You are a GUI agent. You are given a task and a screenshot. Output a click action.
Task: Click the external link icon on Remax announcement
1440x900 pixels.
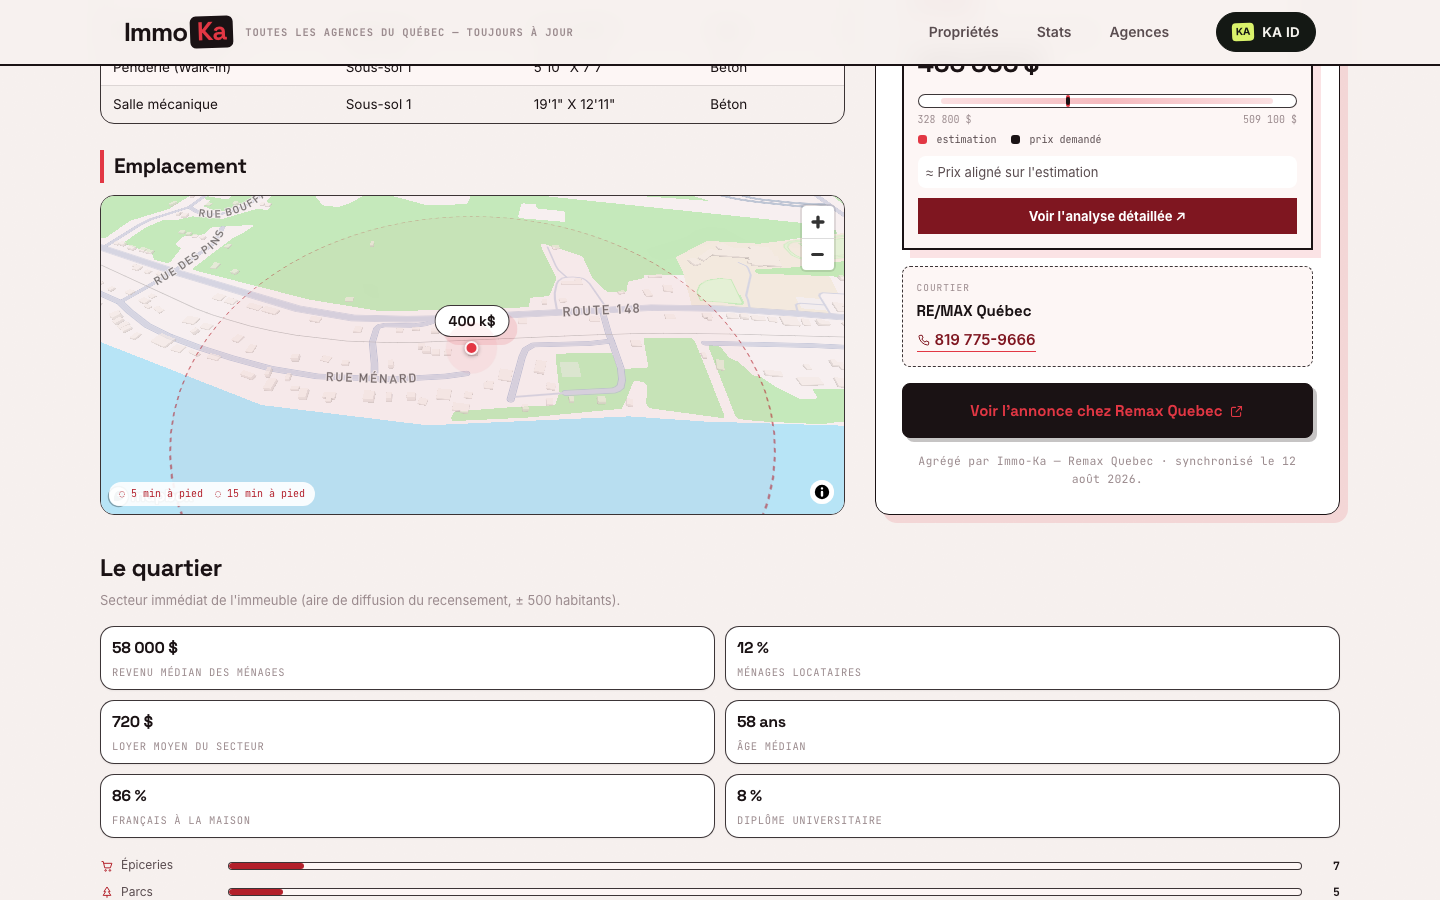1236,411
